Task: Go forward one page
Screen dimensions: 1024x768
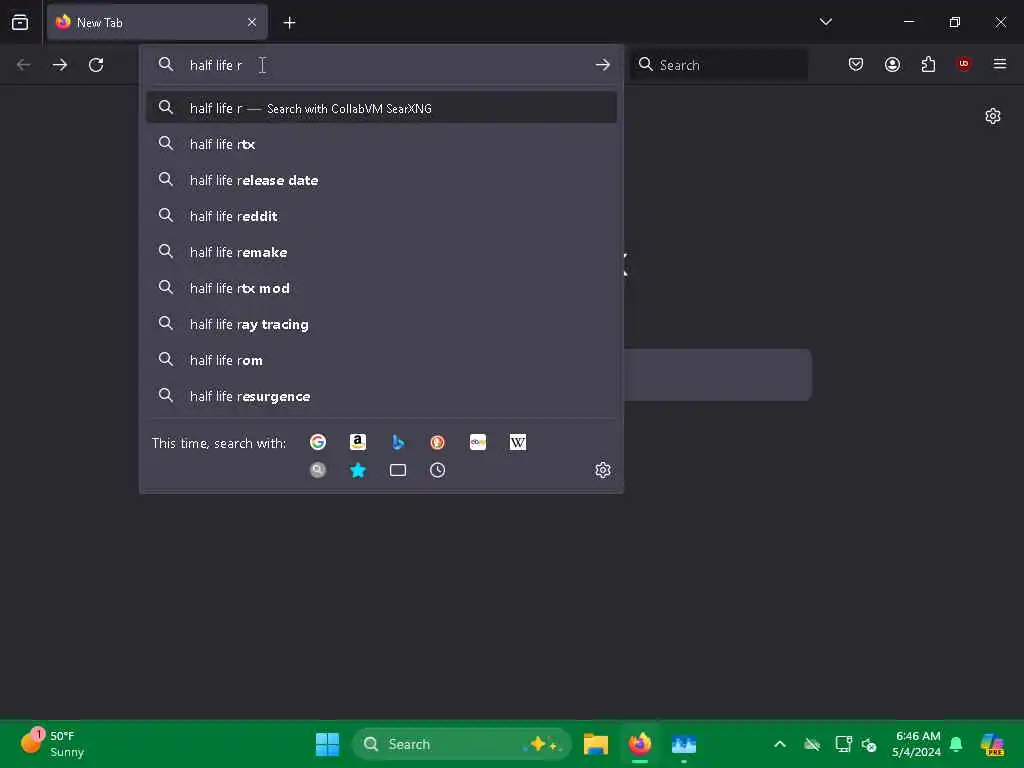Action: [x=60, y=65]
